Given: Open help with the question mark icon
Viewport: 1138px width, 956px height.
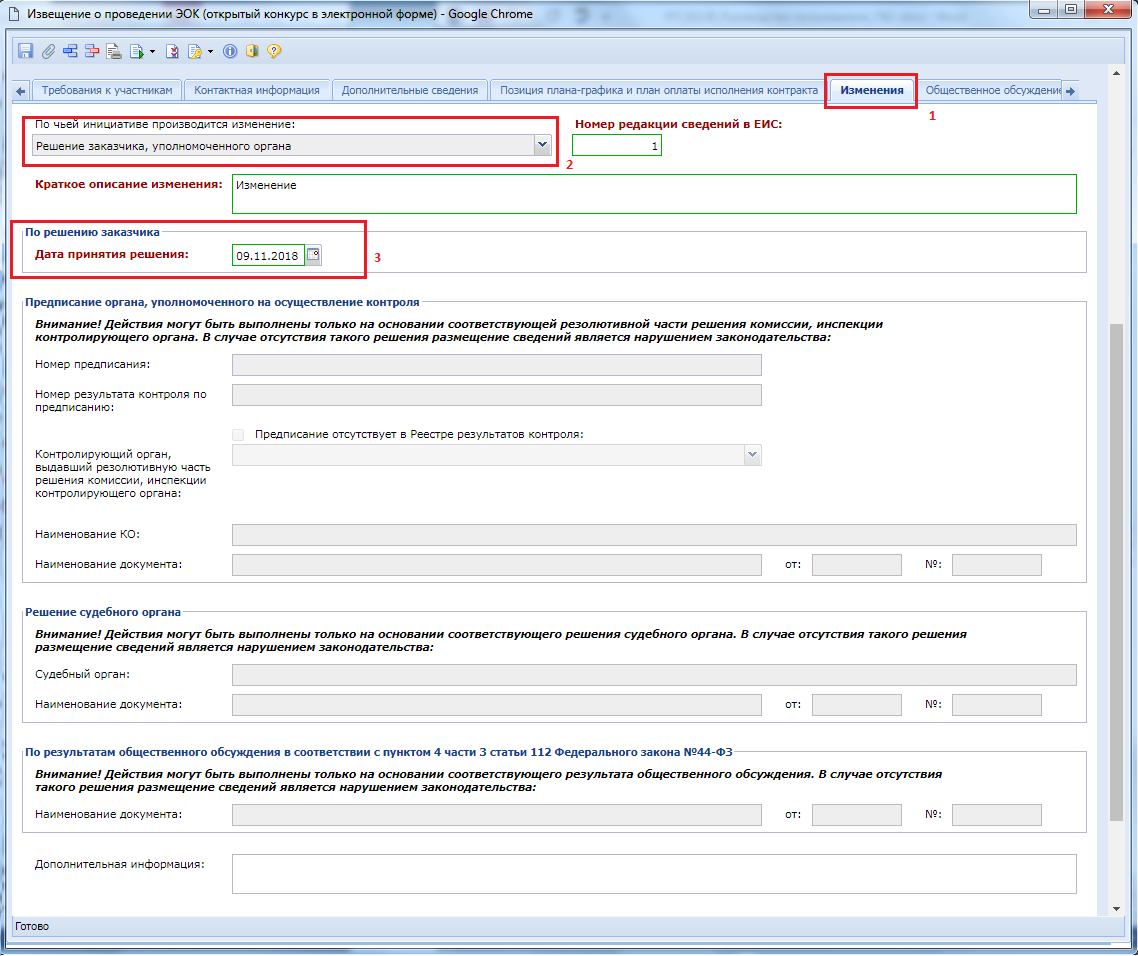Looking at the screenshot, I should tap(274, 51).
